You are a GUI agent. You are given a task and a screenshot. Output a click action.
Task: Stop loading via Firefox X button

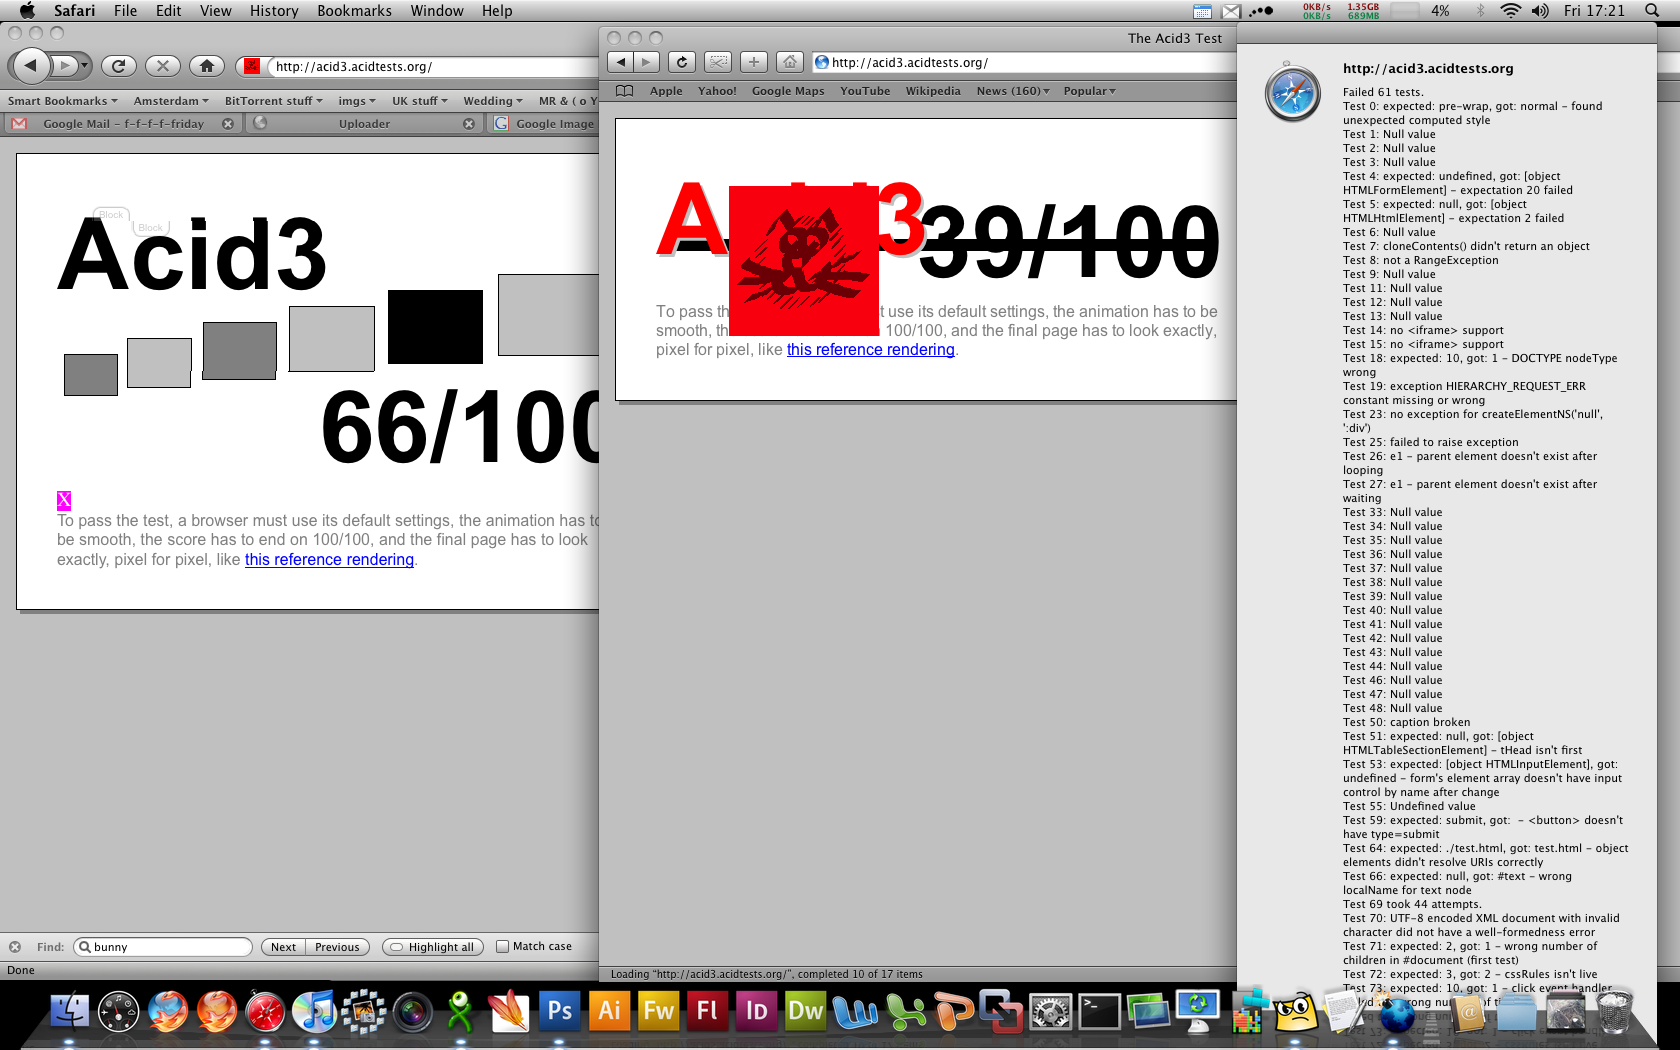click(163, 66)
